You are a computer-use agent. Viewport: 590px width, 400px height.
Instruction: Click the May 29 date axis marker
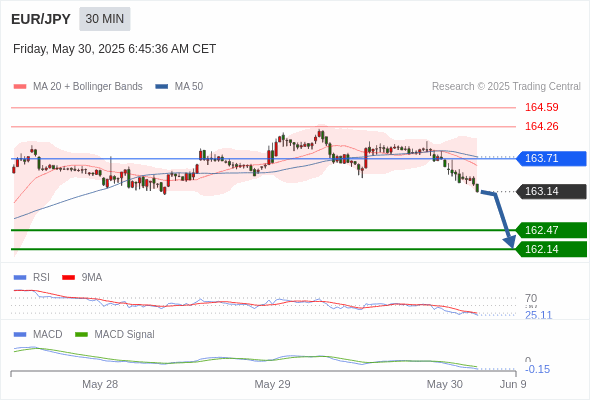(x=272, y=384)
